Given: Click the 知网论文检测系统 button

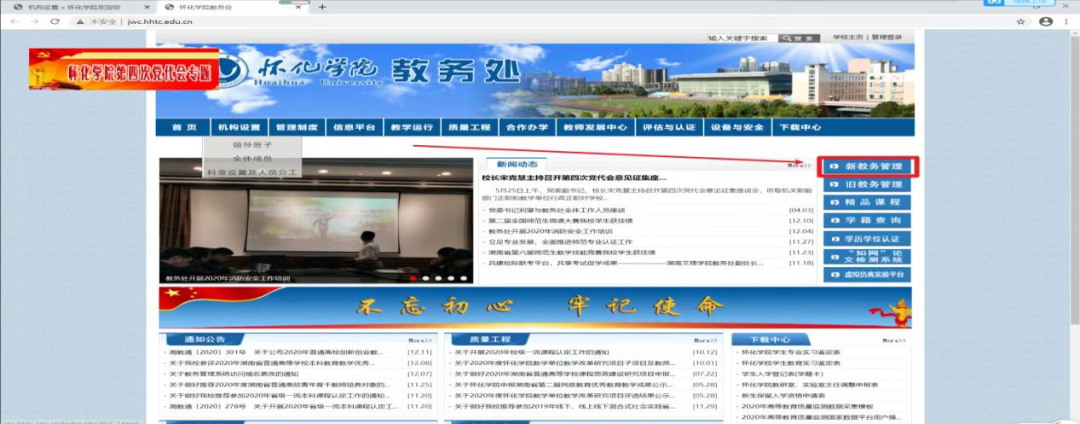Looking at the screenshot, I should click(867, 257).
